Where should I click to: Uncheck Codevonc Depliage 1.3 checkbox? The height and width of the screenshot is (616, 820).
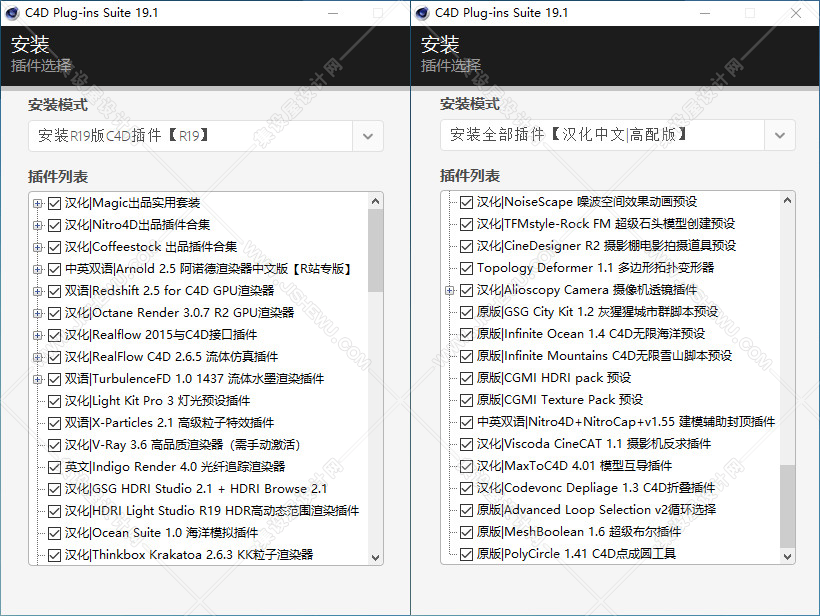[x=466, y=488]
